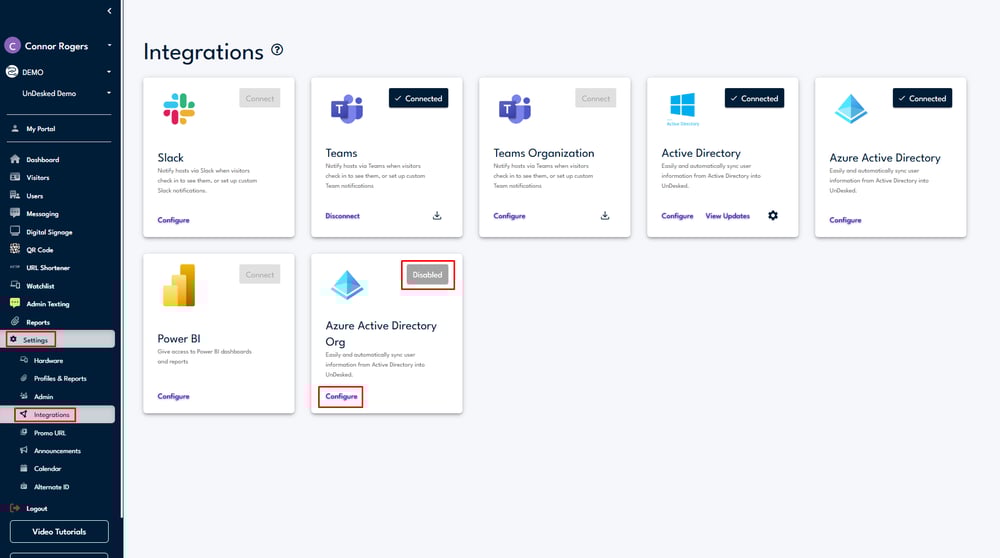This screenshot has height=558, width=1000.
Task: Toggle the Connect badge on the Slack card
Action: point(260,98)
